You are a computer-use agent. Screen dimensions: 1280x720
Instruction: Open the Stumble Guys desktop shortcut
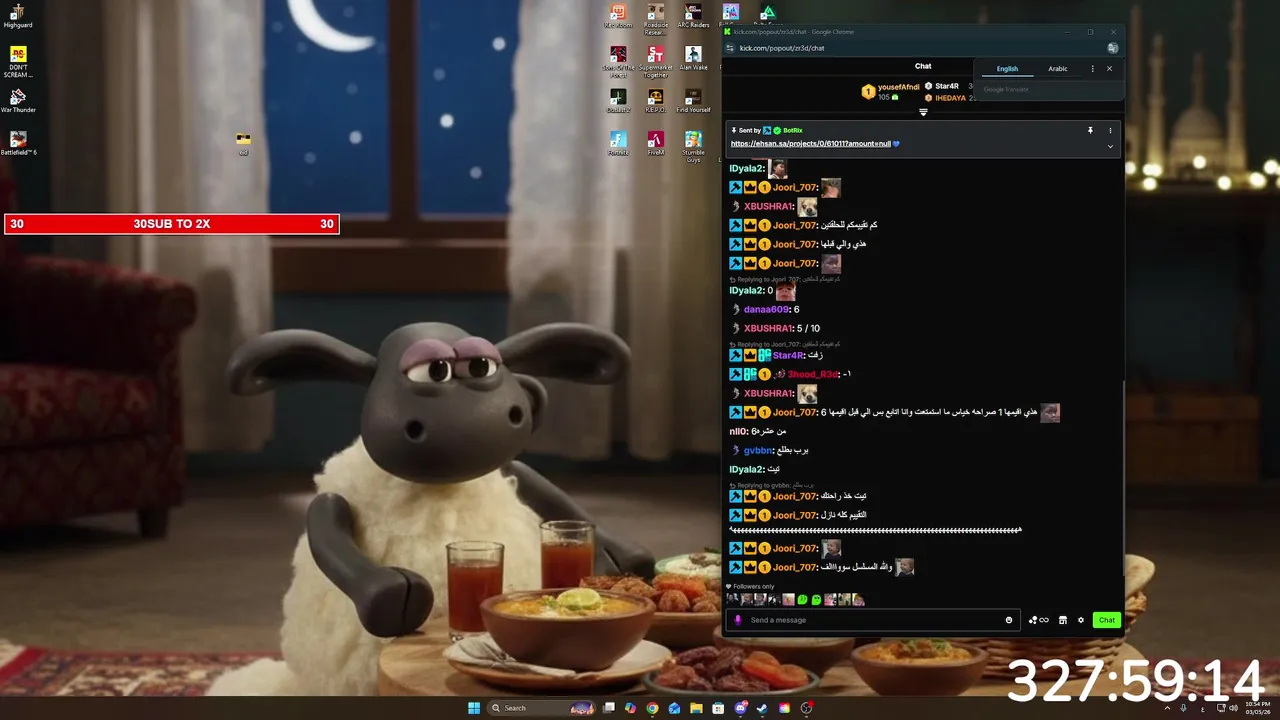pyautogui.click(x=693, y=146)
